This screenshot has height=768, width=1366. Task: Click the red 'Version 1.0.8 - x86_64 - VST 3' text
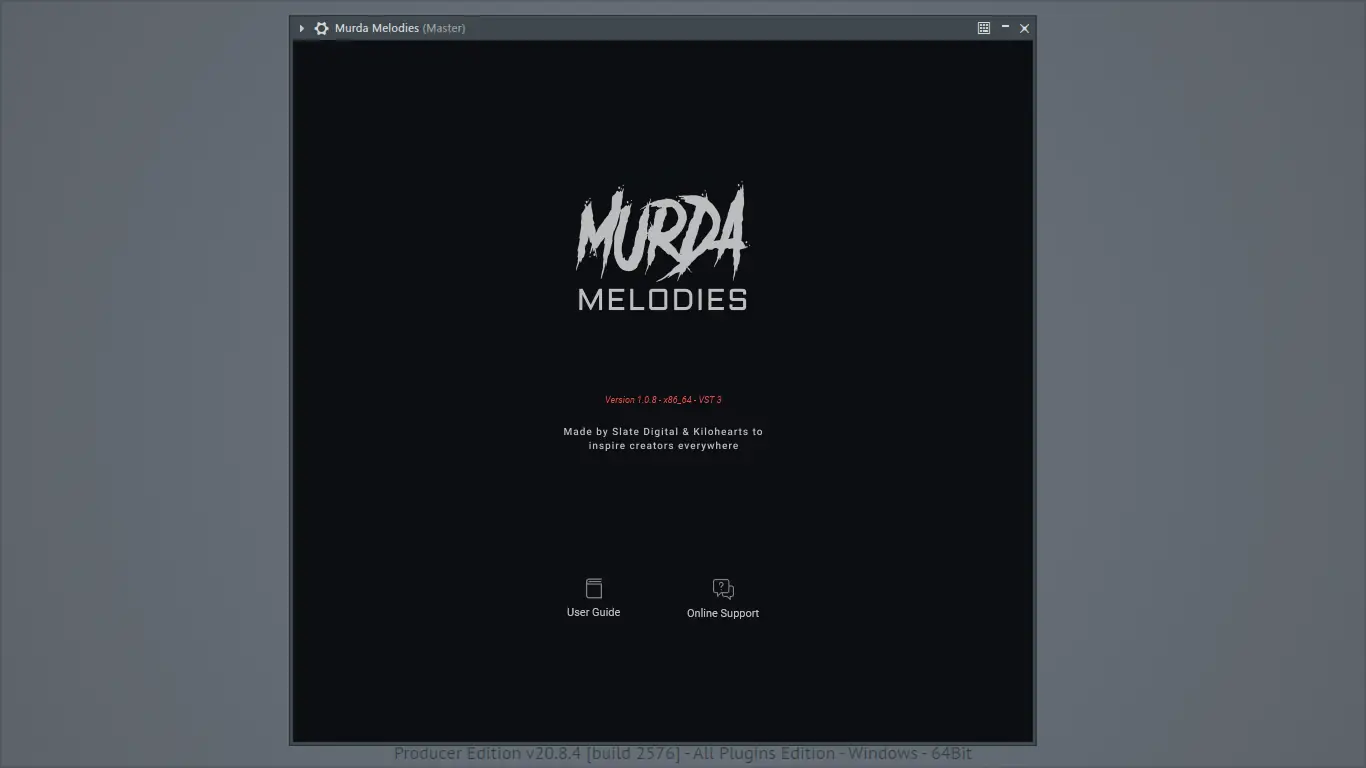663,400
